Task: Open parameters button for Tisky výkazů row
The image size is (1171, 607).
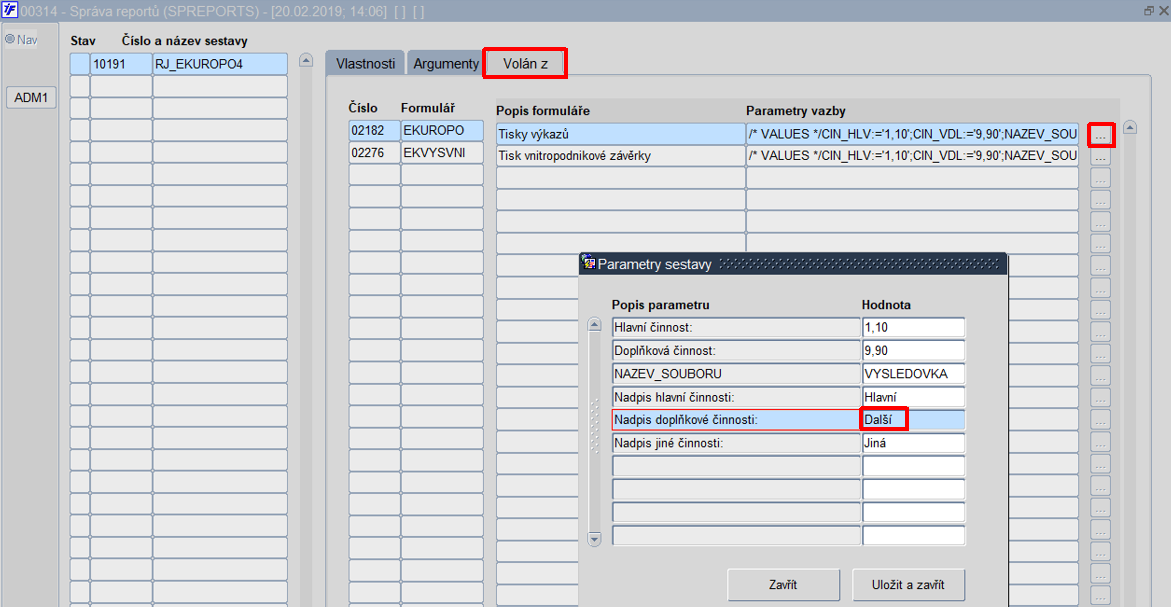Action: [1101, 135]
